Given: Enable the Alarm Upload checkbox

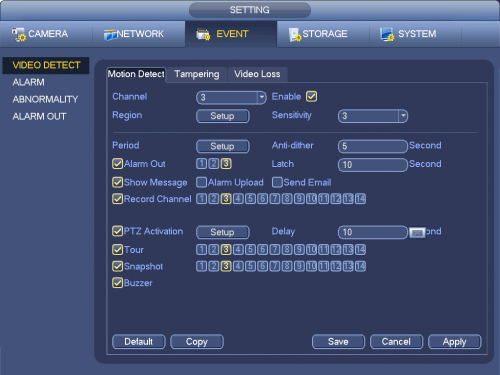Looking at the screenshot, I should pyautogui.click(x=201, y=182).
